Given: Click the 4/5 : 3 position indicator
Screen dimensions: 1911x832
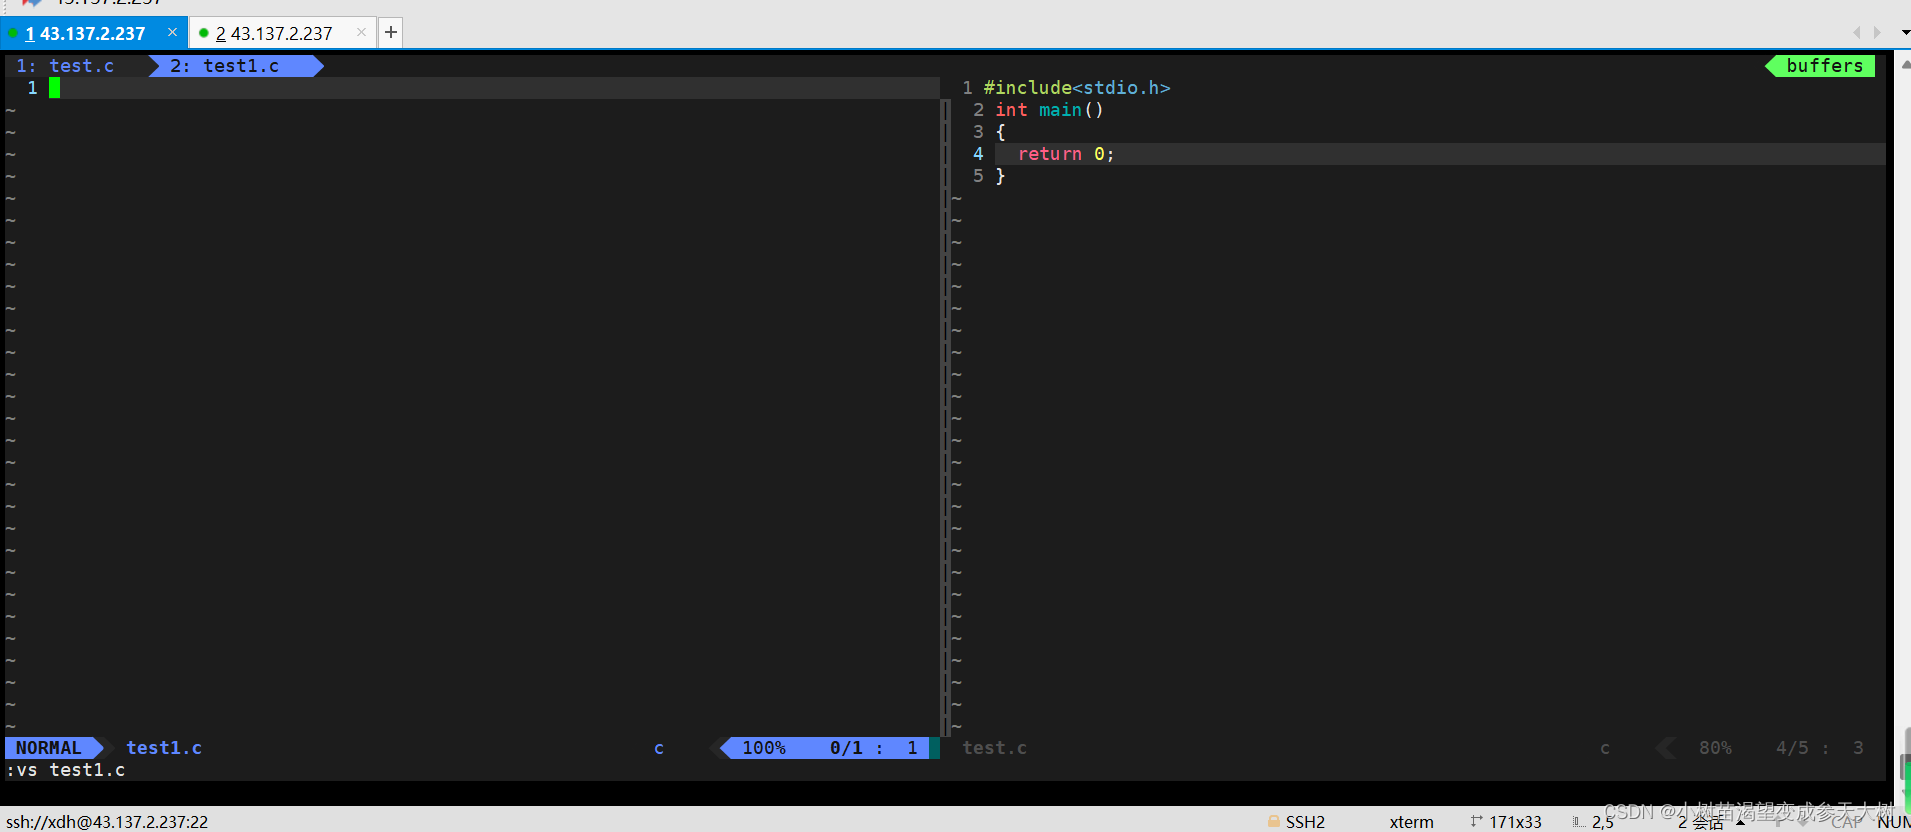Looking at the screenshot, I should (x=1819, y=748).
